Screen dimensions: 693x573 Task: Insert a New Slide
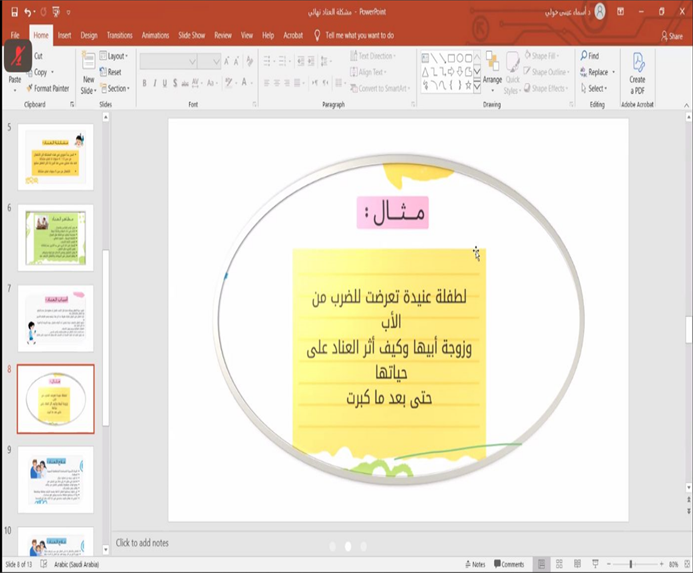(88, 72)
